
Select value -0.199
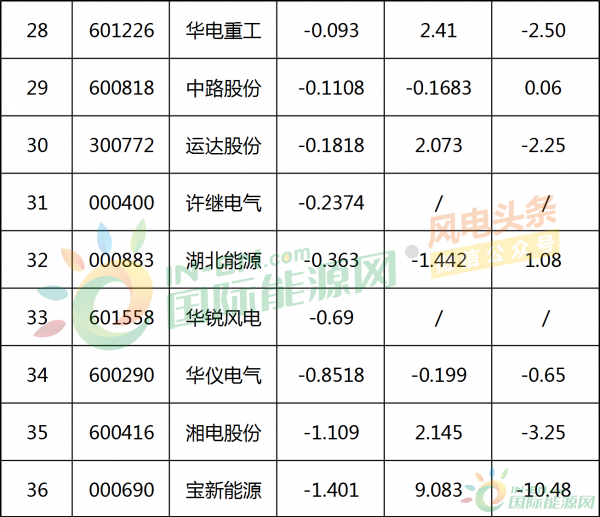tap(439, 375)
